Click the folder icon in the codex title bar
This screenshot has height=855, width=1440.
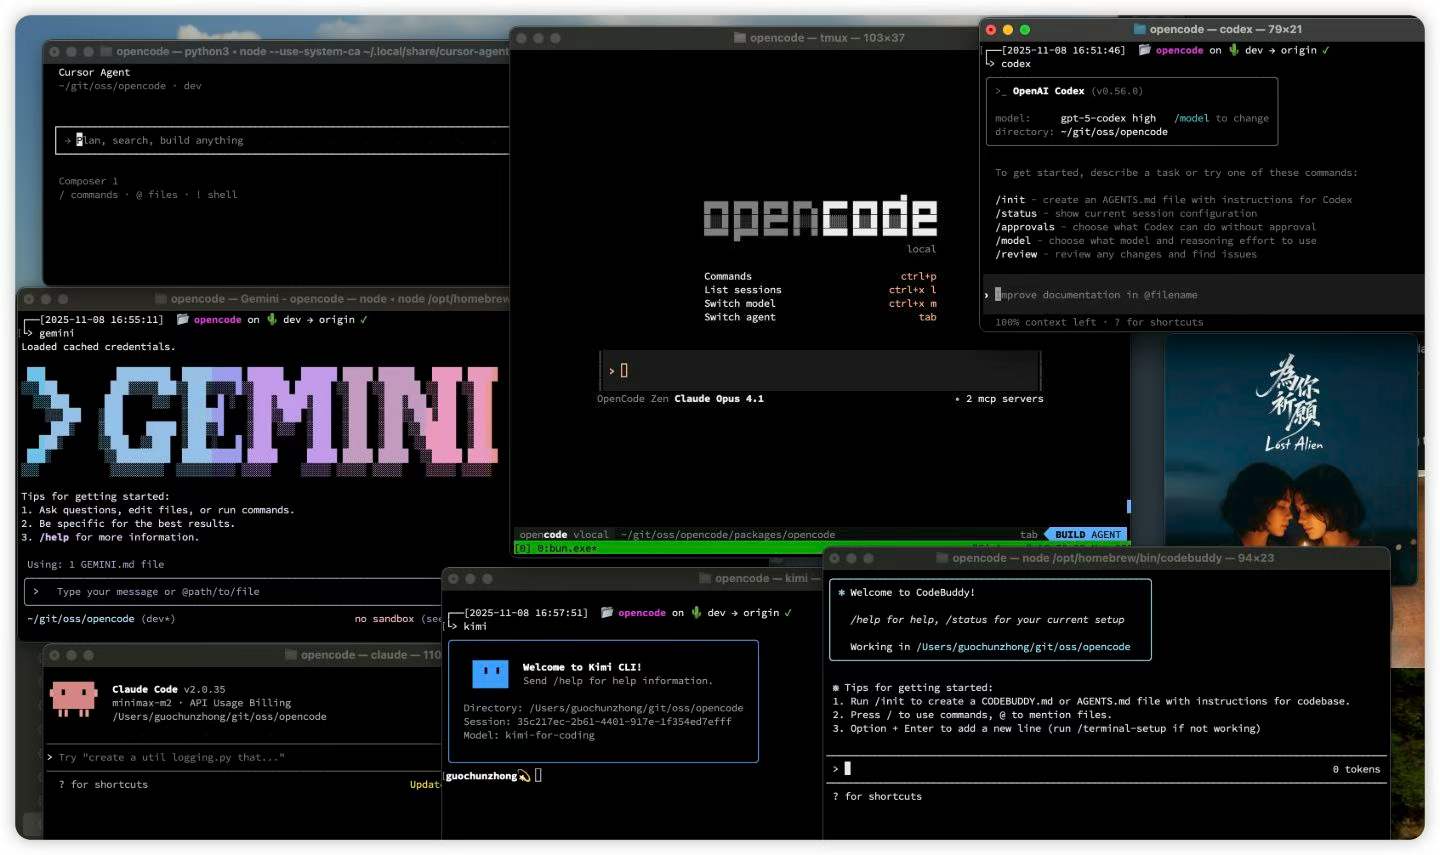pos(1139,30)
